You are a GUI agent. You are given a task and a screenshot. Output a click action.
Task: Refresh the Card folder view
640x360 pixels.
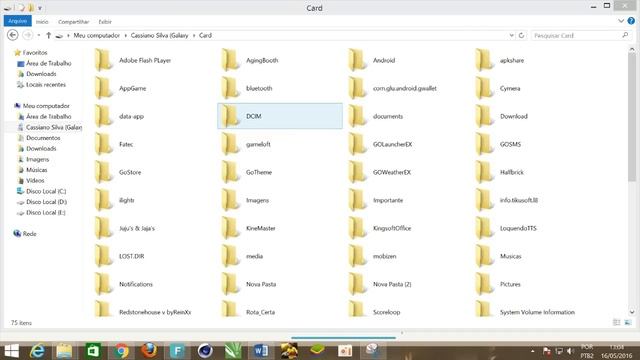click(x=521, y=36)
